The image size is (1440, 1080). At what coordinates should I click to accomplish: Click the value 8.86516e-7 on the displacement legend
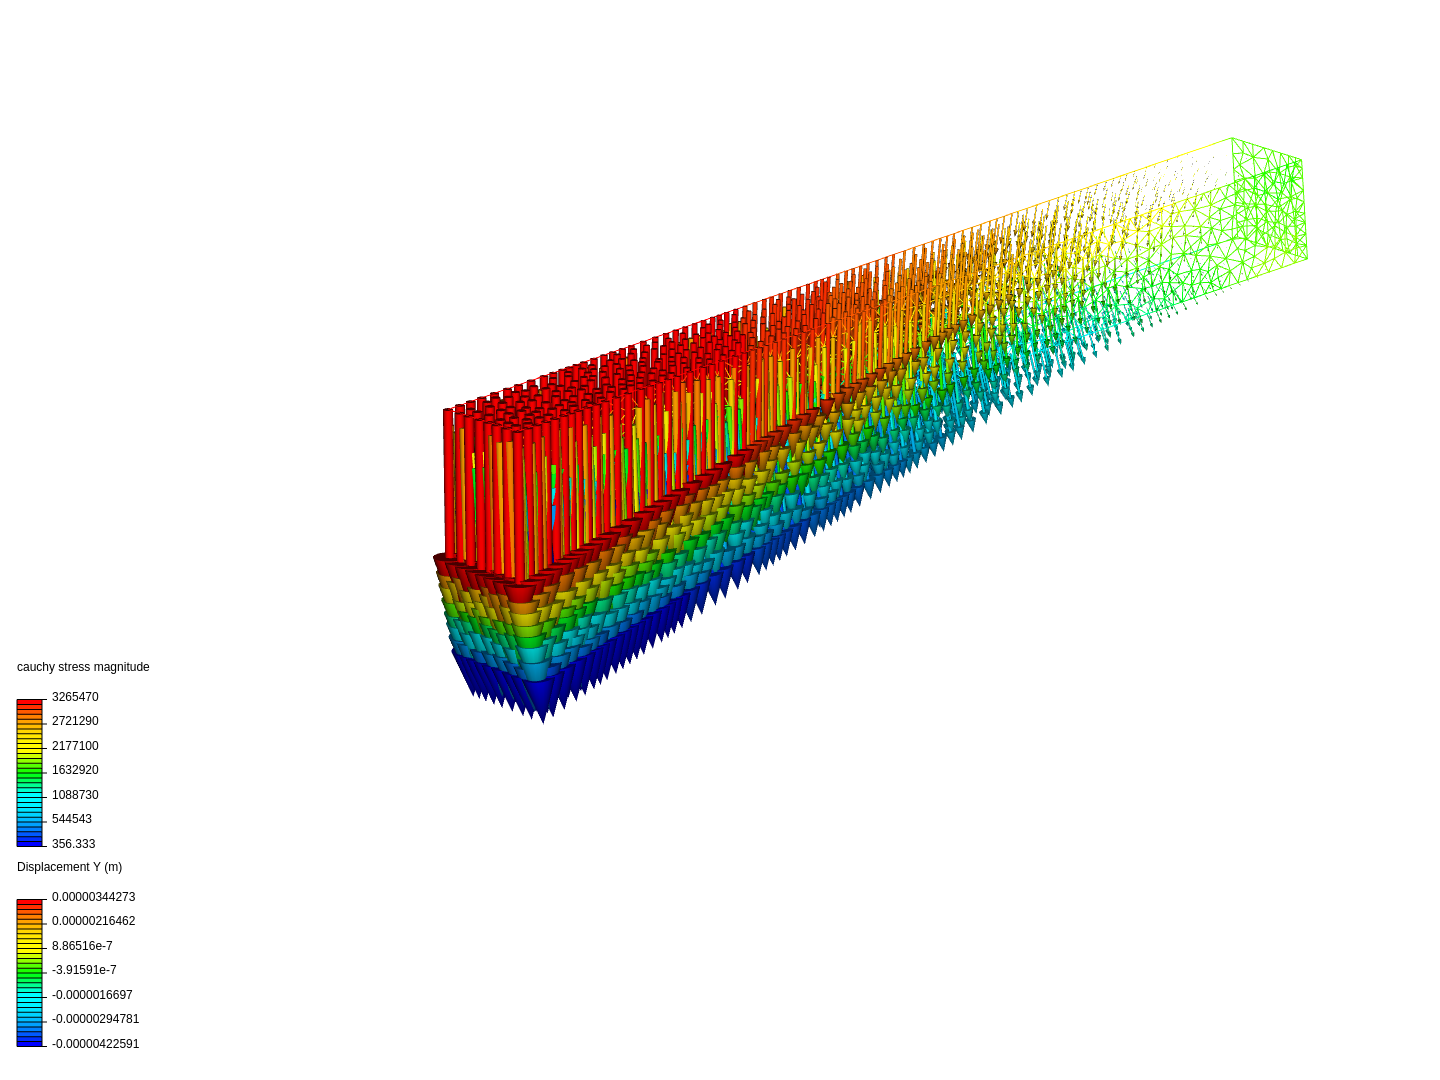pyautogui.click(x=84, y=945)
